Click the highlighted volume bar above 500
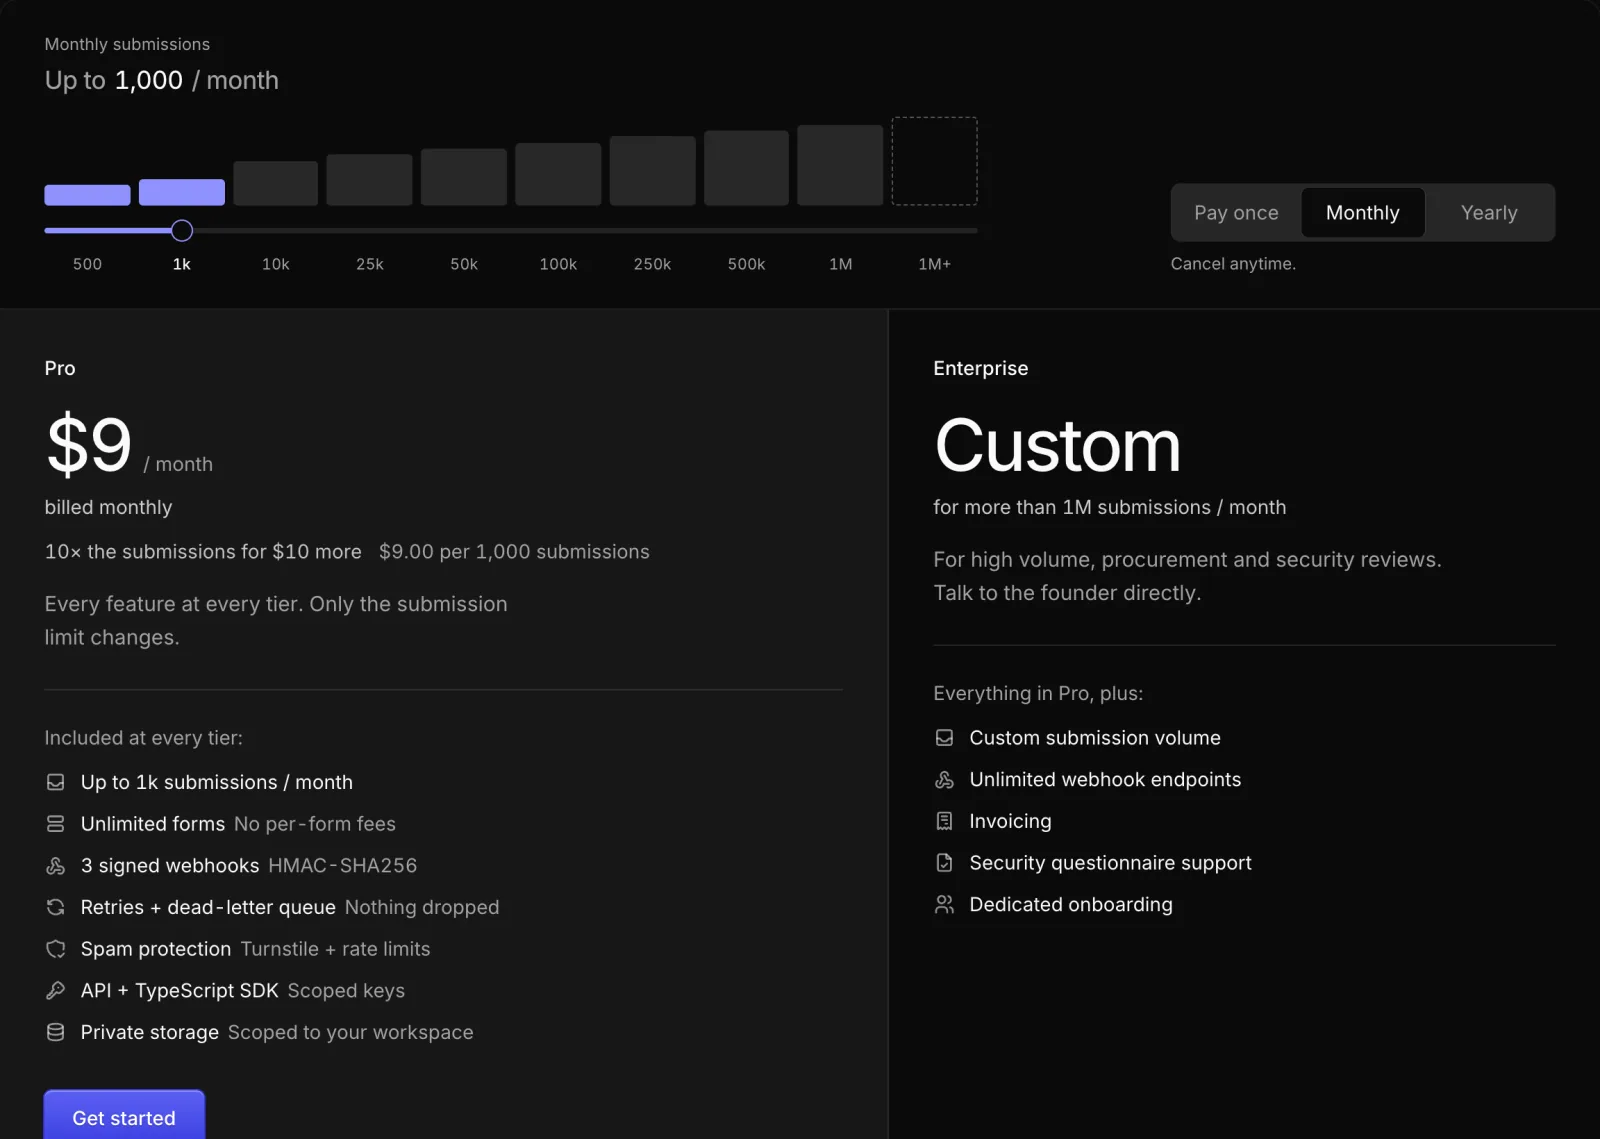Screen dimensions: 1600x1139 point(87,195)
